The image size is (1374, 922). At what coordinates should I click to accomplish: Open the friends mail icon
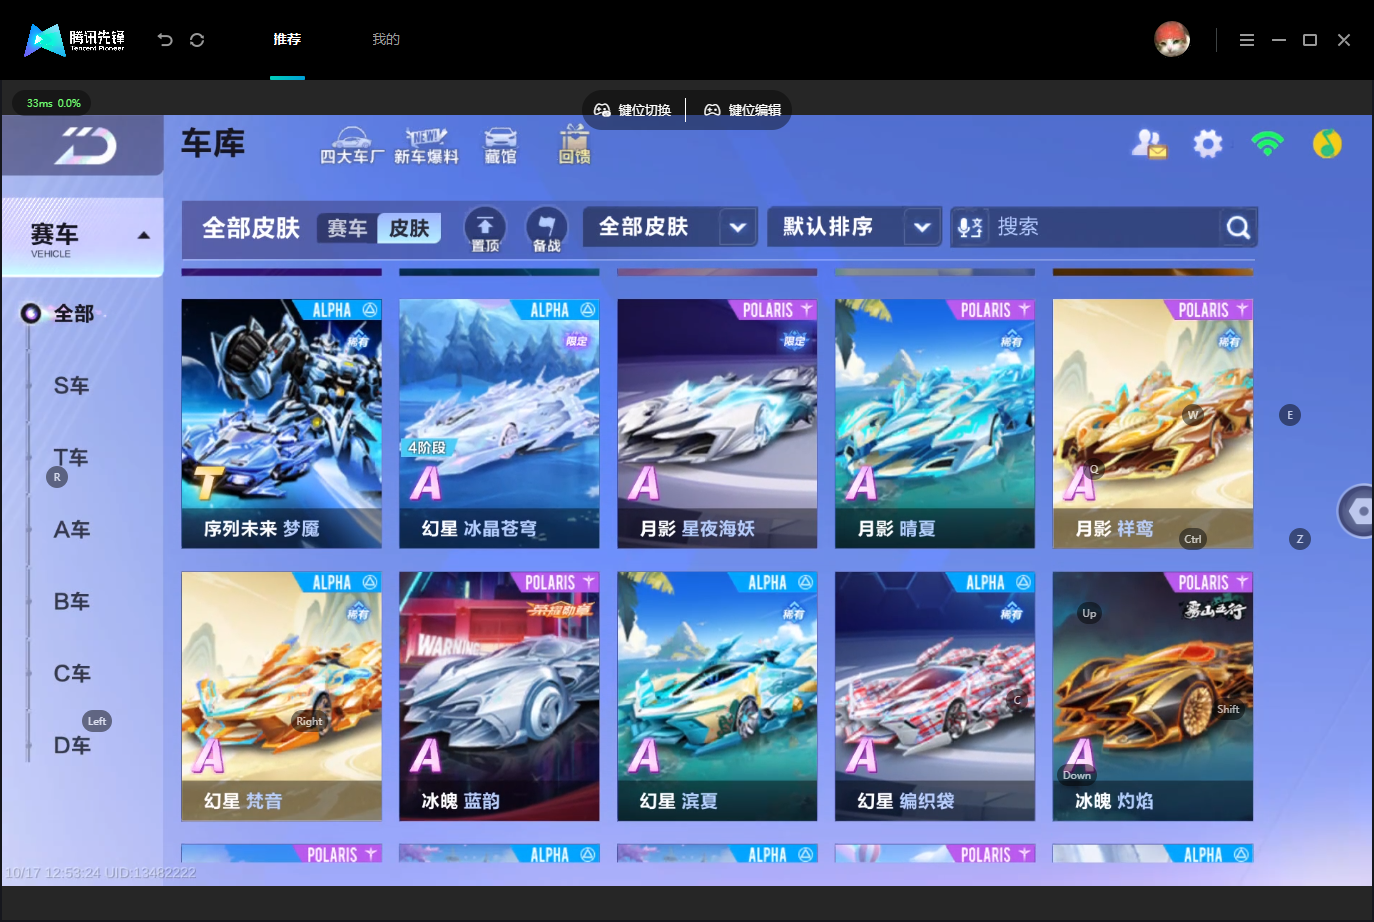click(1148, 144)
